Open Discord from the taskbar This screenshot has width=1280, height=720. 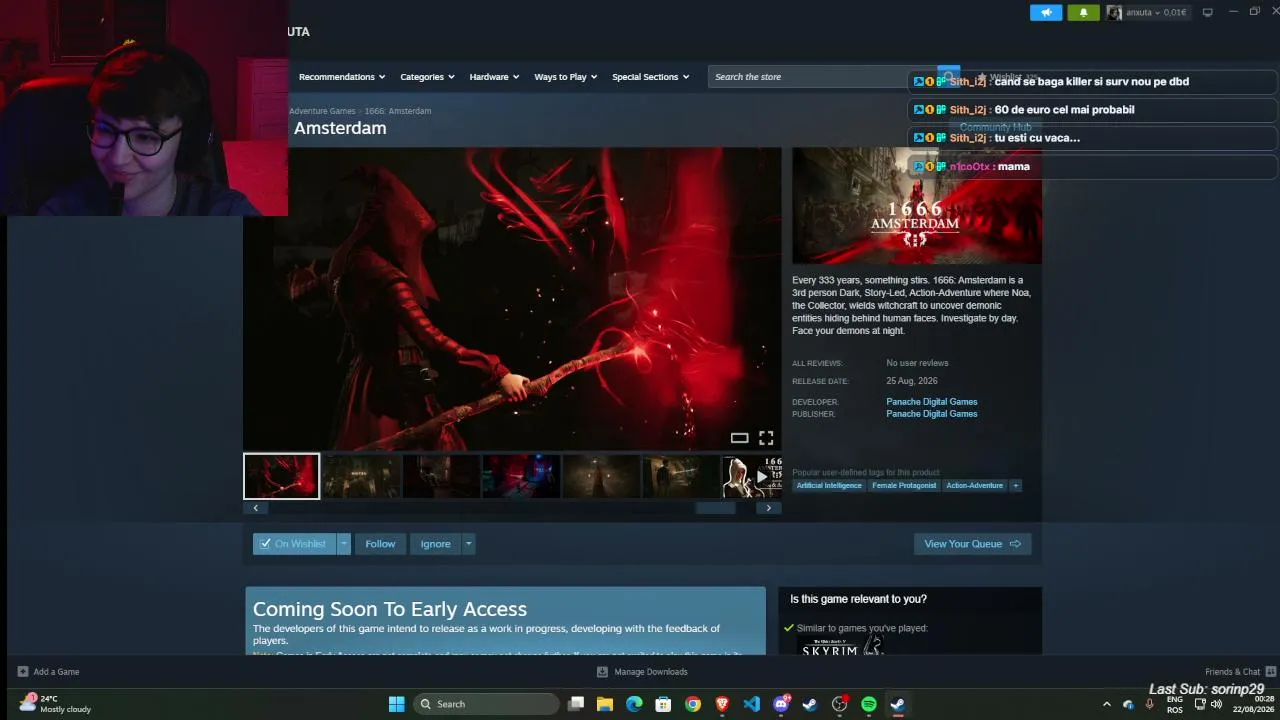coord(781,704)
